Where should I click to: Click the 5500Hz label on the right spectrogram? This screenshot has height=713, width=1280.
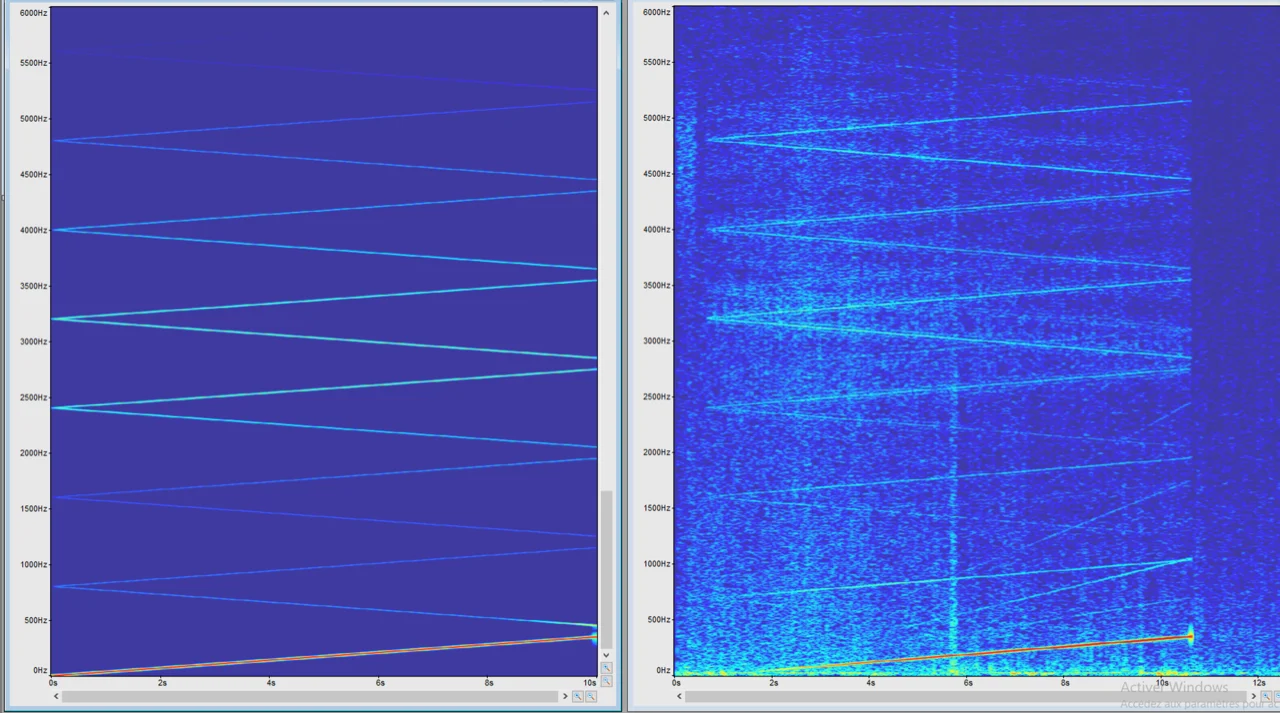(656, 62)
